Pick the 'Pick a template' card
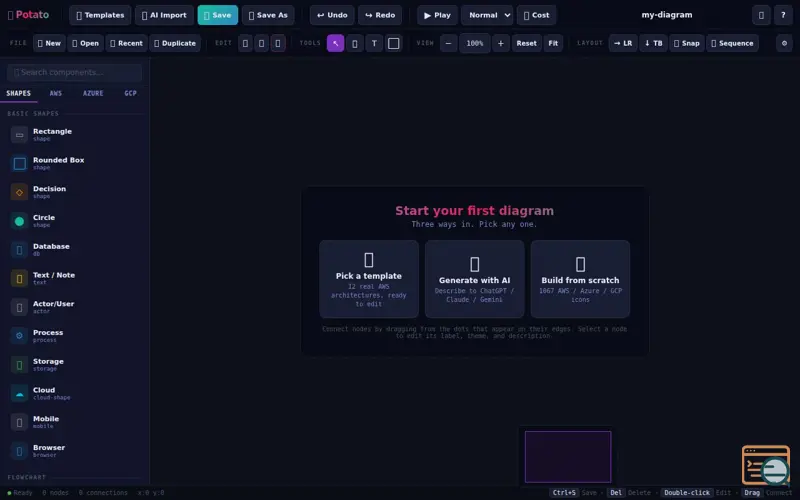 369,279
